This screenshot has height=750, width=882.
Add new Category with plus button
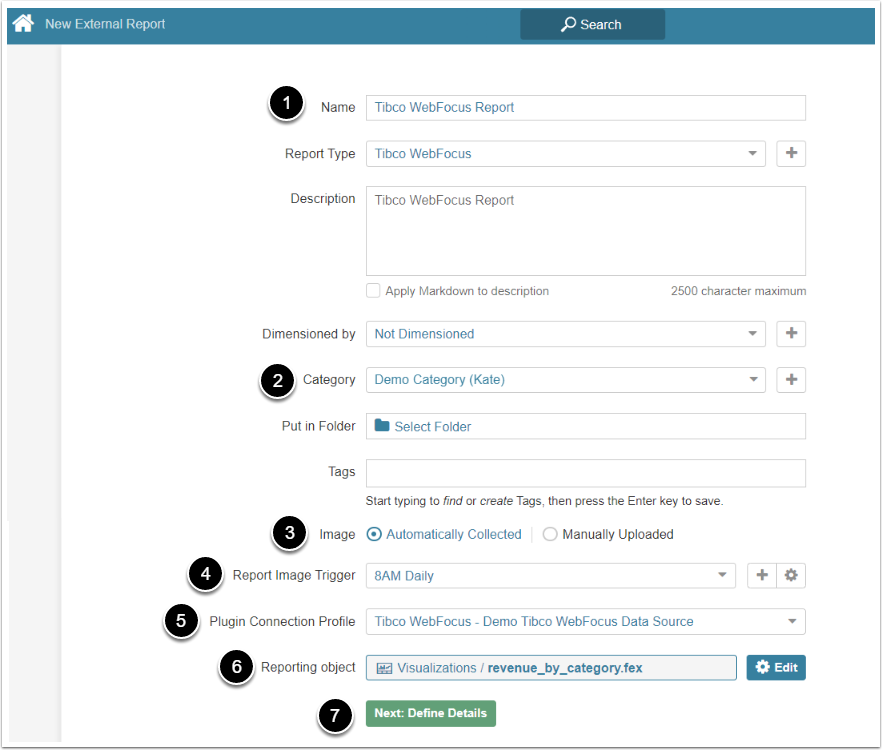(x=791, y=380)
